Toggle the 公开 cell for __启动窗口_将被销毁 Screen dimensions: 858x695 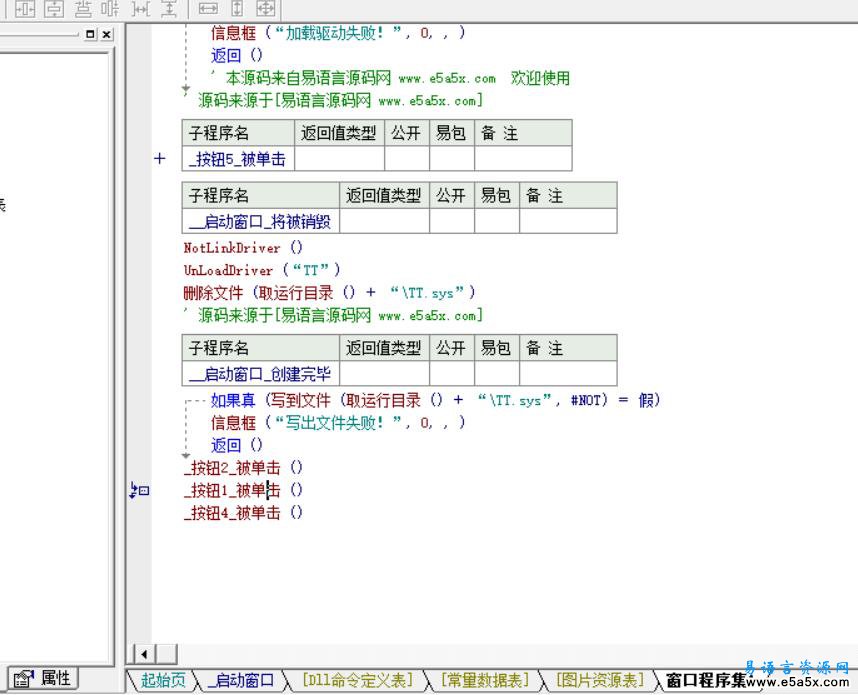(x=452, y=222)
